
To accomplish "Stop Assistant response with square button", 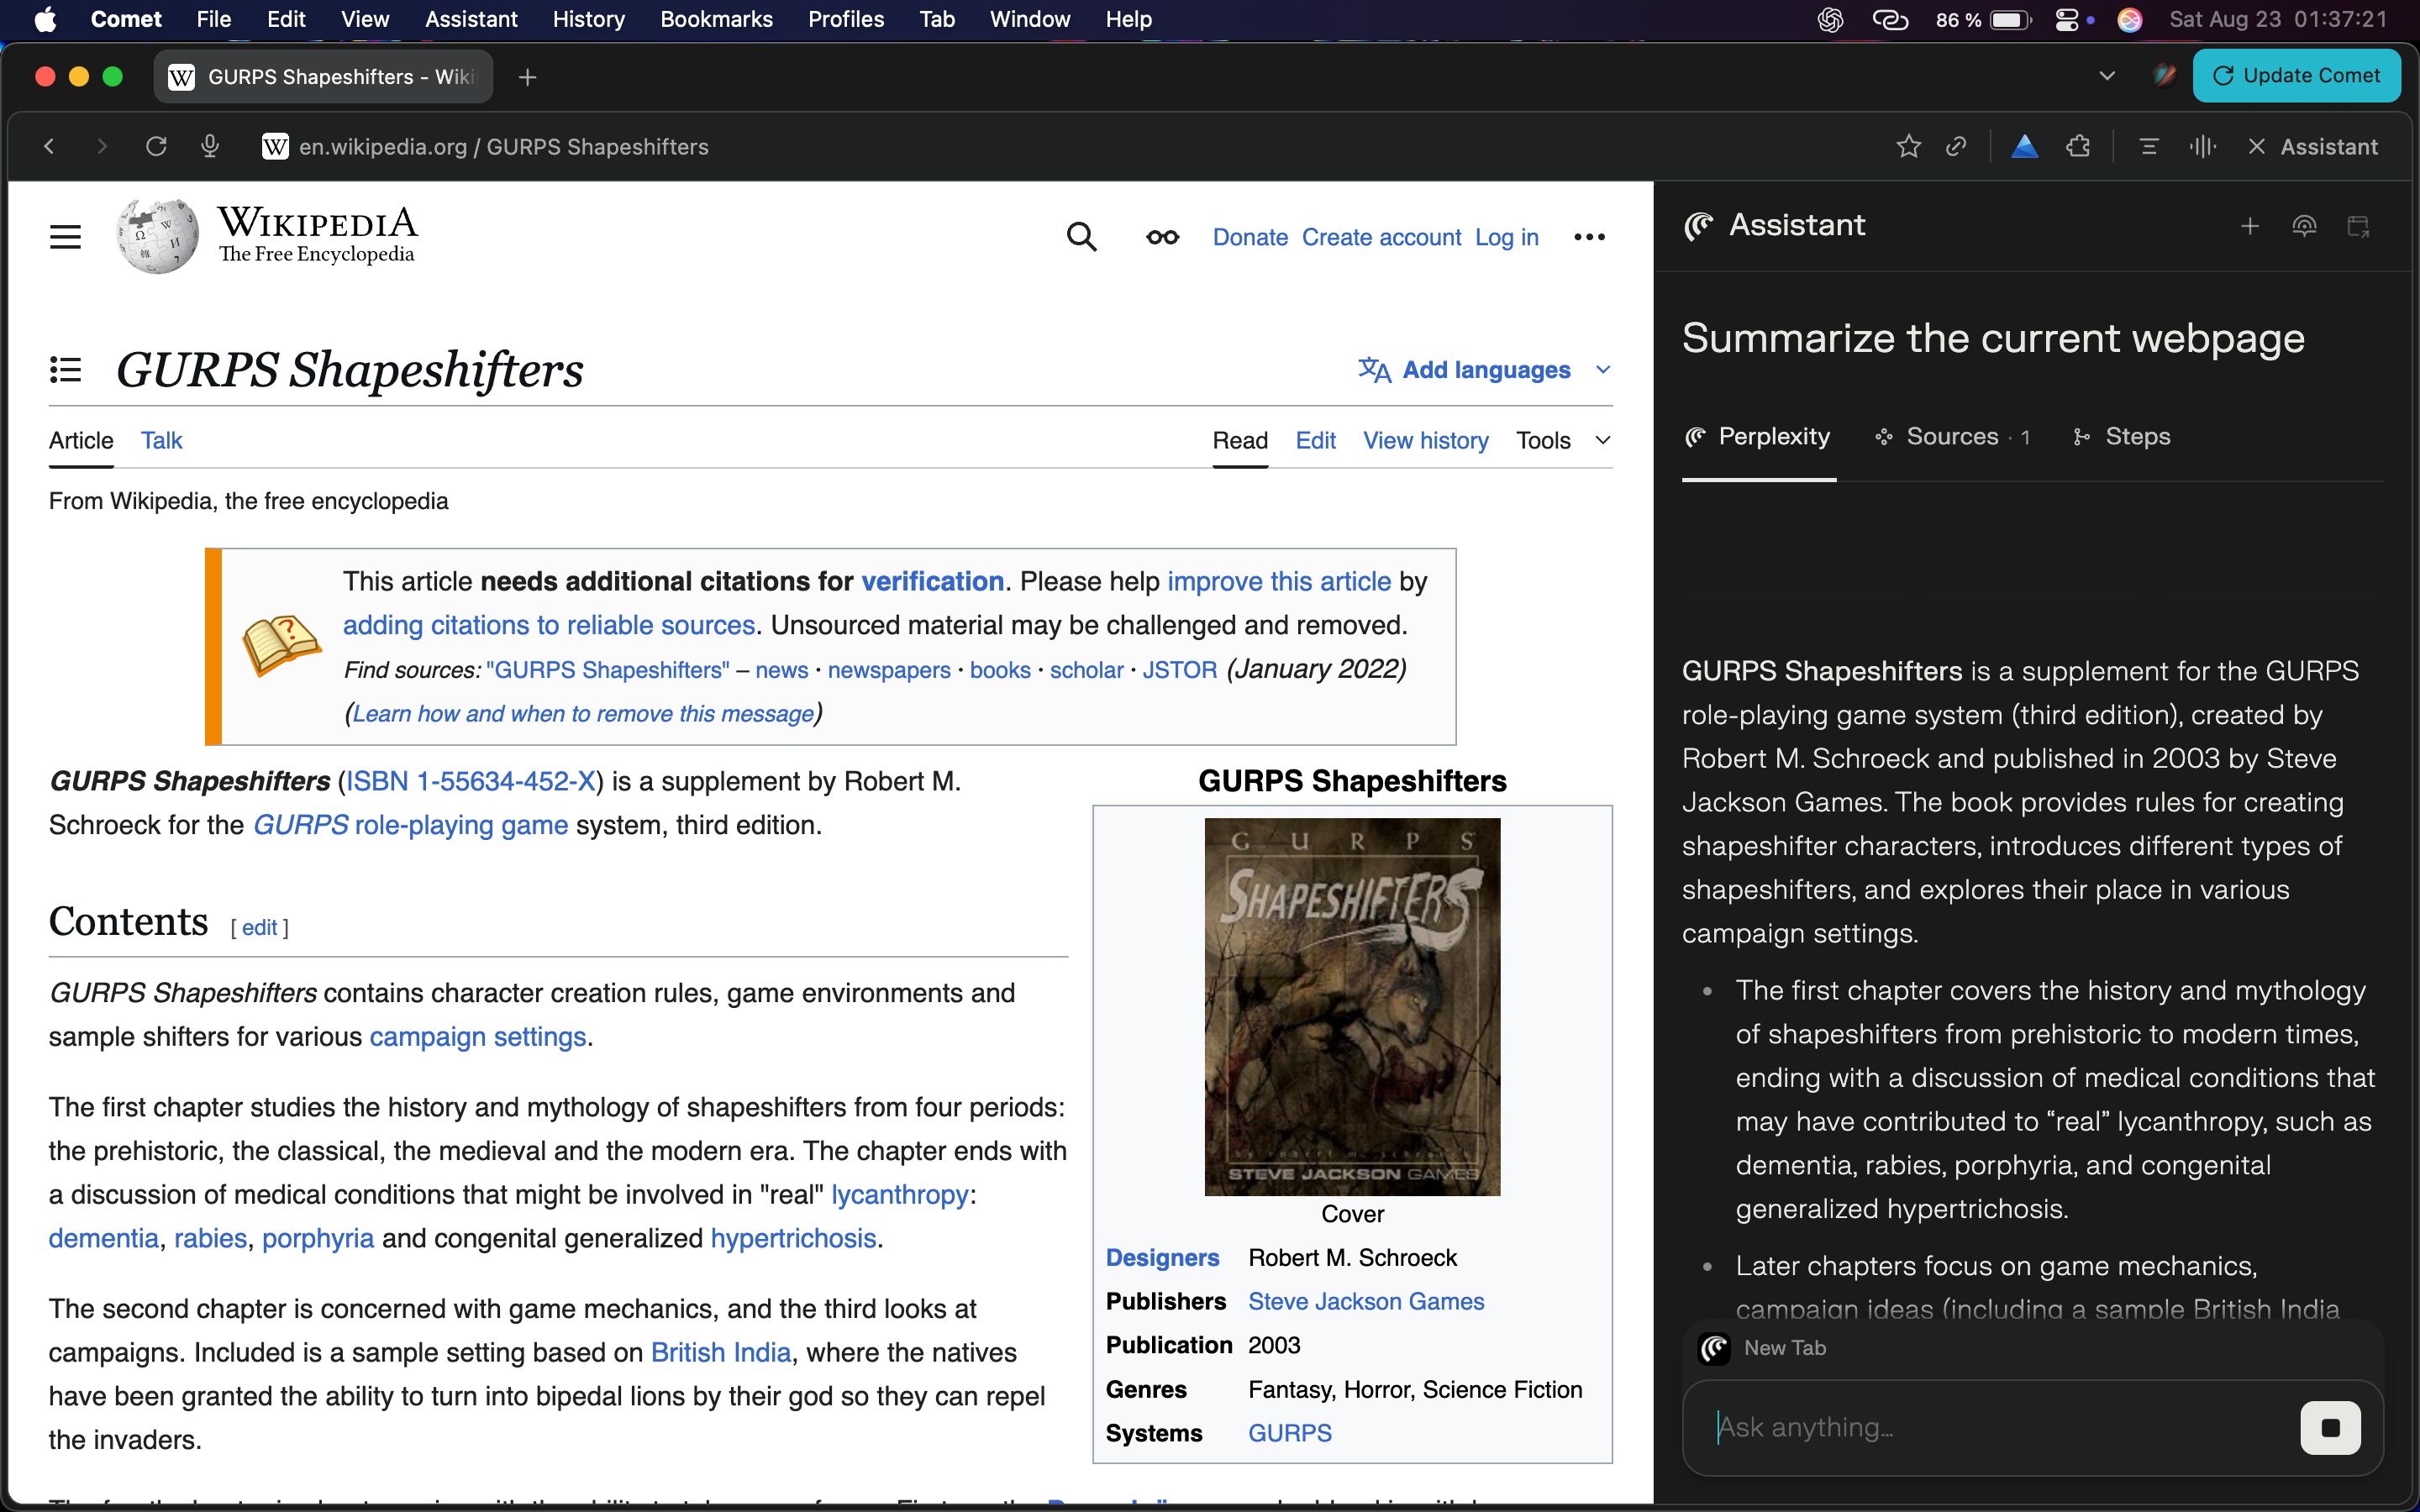I will pos(2330,1427).
